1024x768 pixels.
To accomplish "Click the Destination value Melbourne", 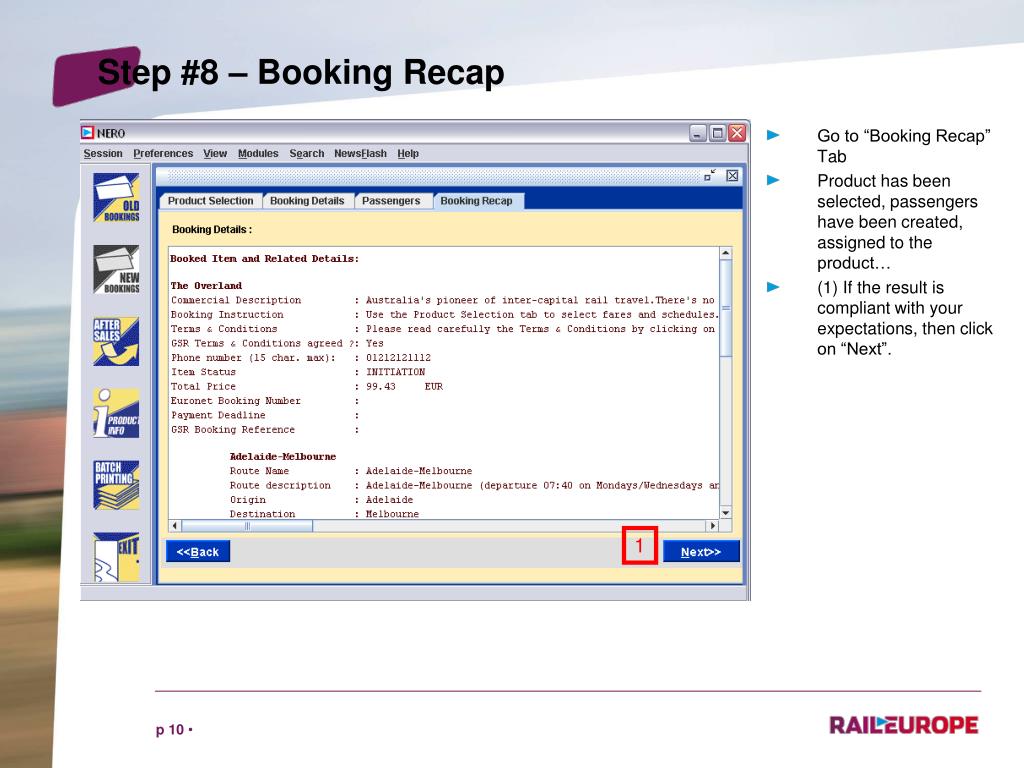I will (392, 514).
